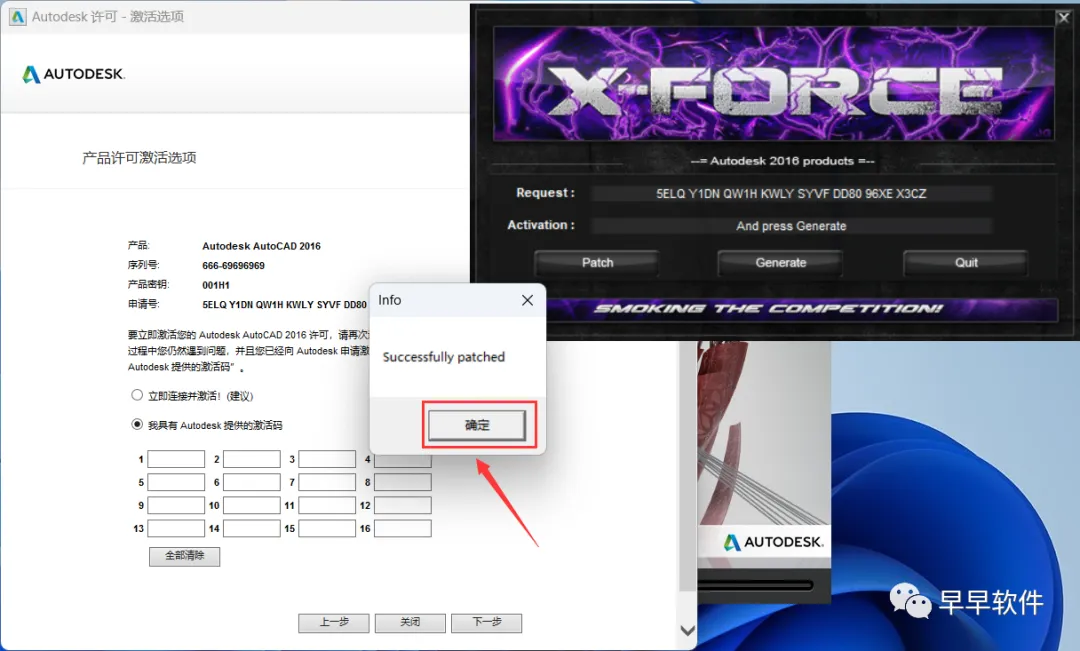Click the scrollbar down arrow in Autodesk window

tap(687, 630)
